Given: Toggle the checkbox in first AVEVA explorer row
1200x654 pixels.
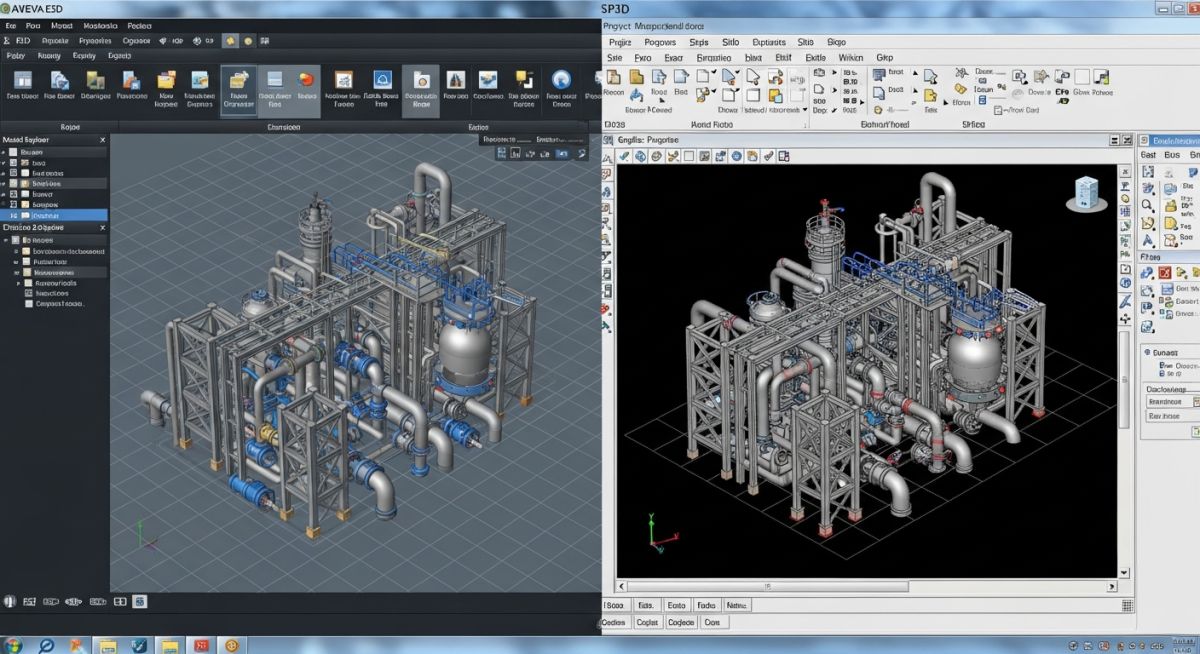Looking at the screenshot, I should click(13, 152).
